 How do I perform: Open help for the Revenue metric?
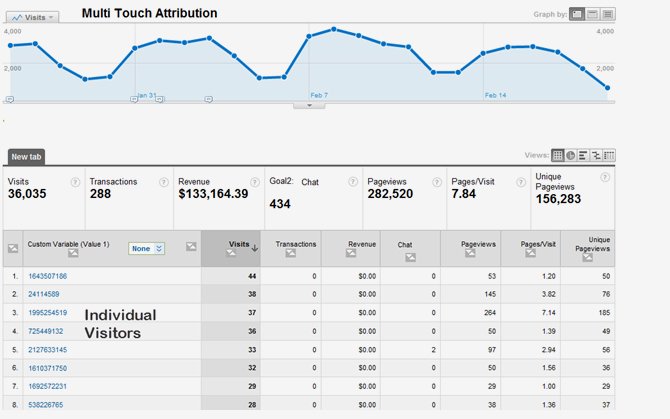click(x=255, y=182)
